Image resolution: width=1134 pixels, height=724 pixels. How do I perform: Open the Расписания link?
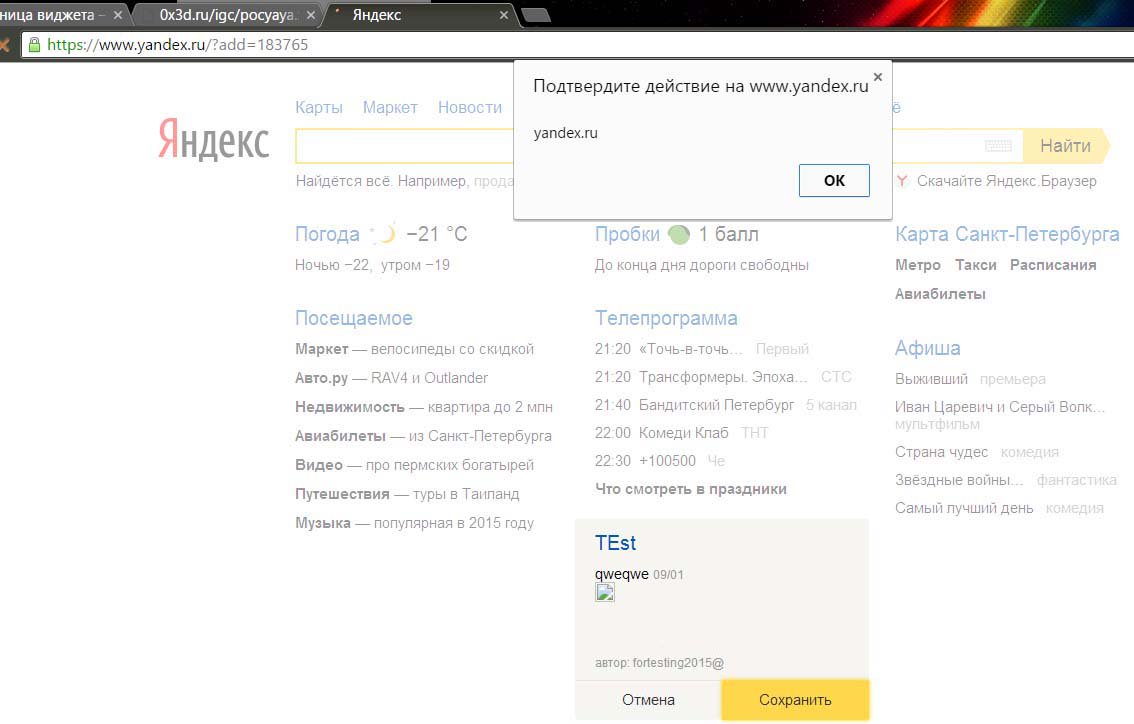pyautogui.click(x=1053, y=265)
